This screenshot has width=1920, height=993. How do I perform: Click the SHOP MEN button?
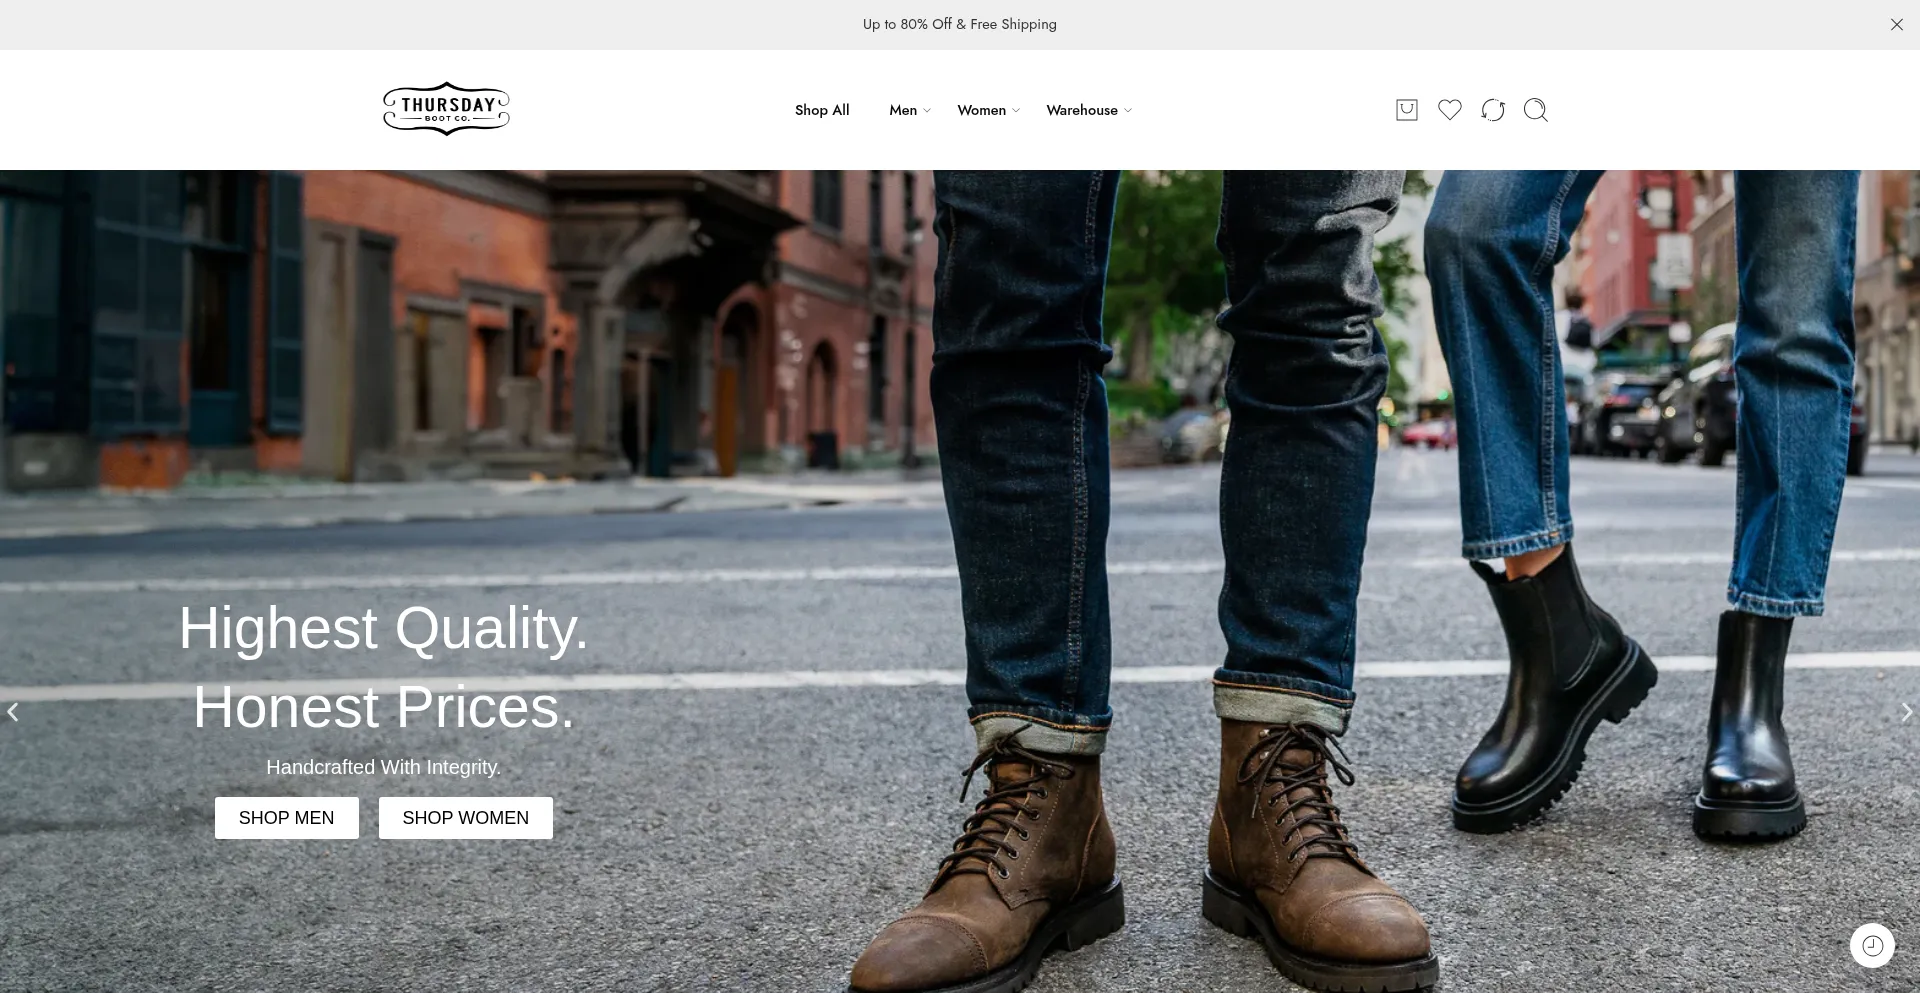[287, 818]
